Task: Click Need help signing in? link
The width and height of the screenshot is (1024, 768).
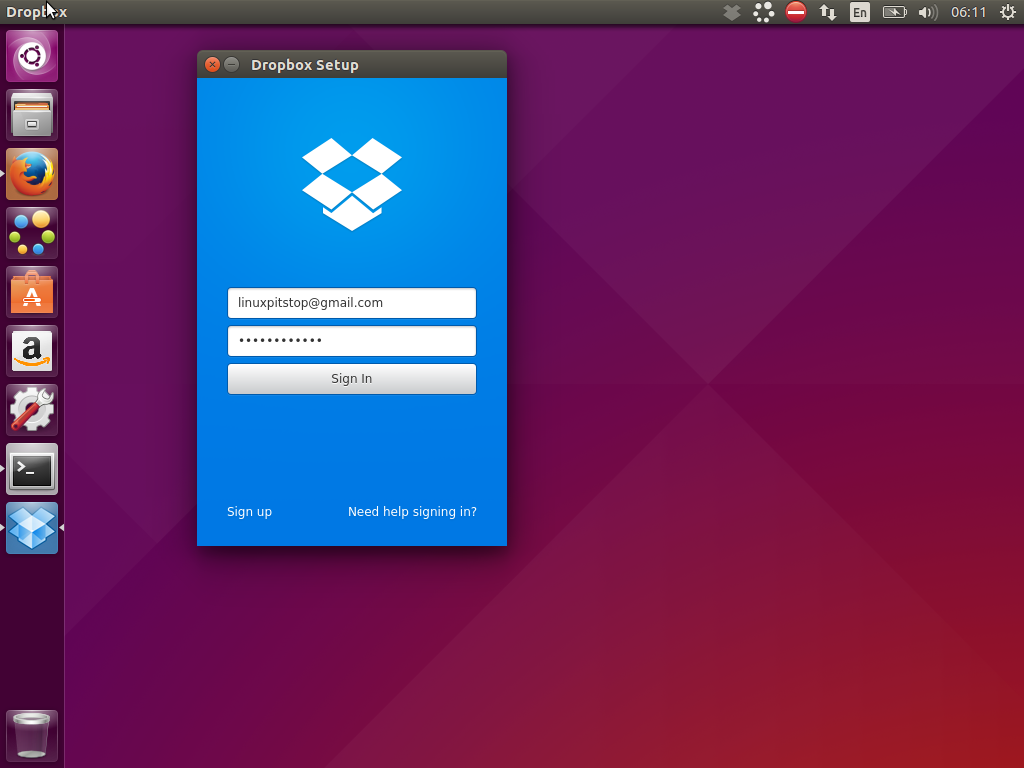Action: [x=412, y=511]
